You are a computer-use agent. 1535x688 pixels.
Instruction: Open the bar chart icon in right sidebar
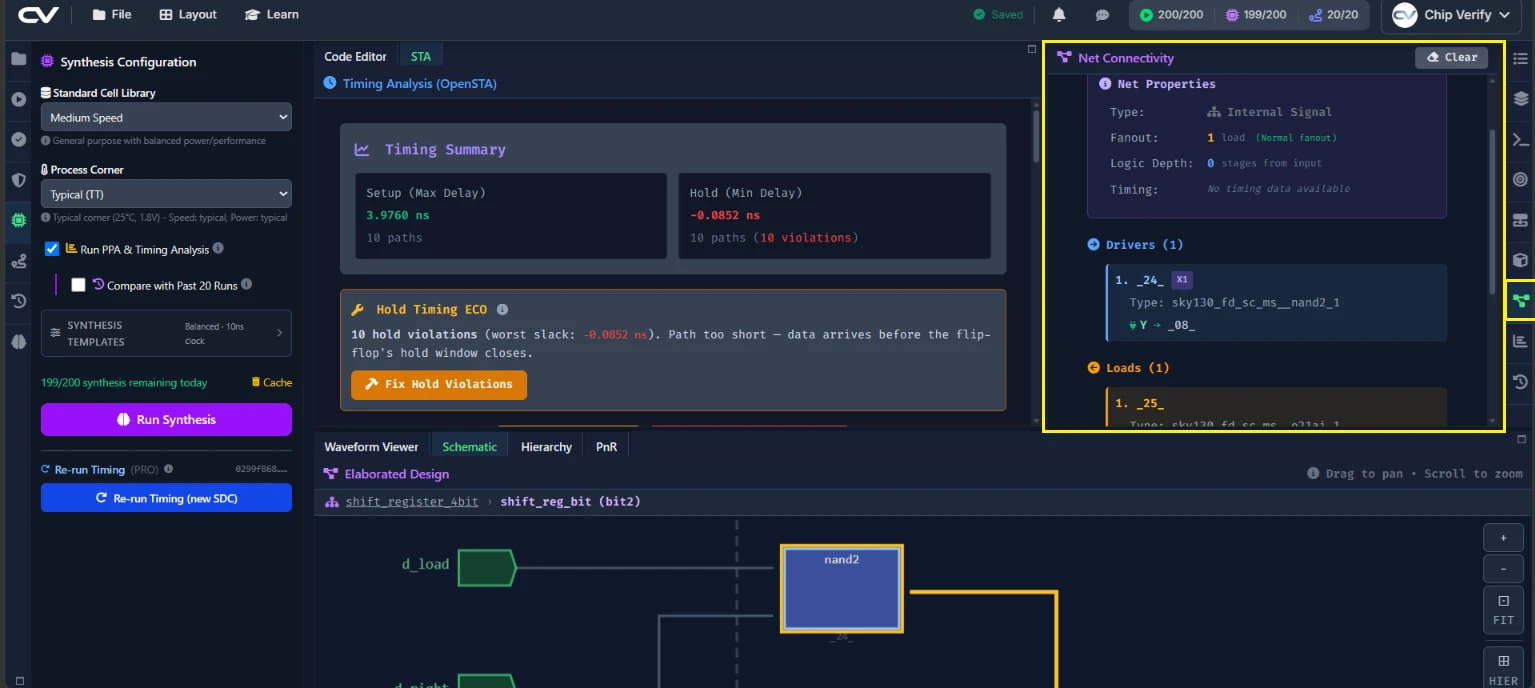coord(1520,341)
